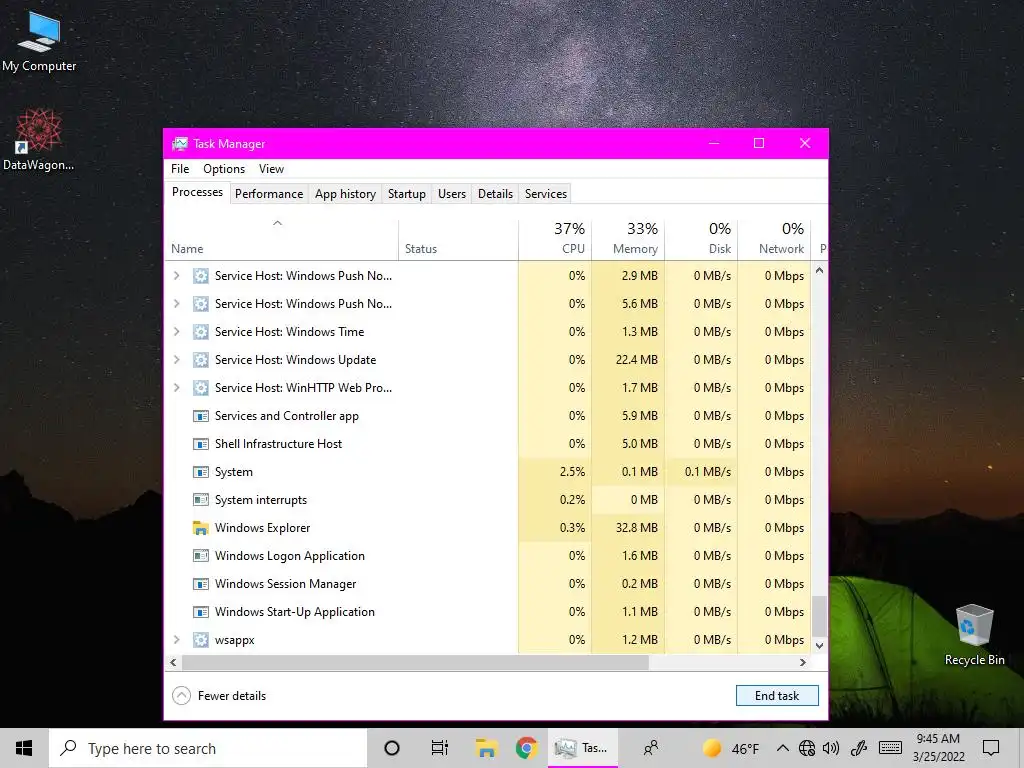Open Task View in the taskbar
The image size is (1024, 768).
click(x=440, y=748)
